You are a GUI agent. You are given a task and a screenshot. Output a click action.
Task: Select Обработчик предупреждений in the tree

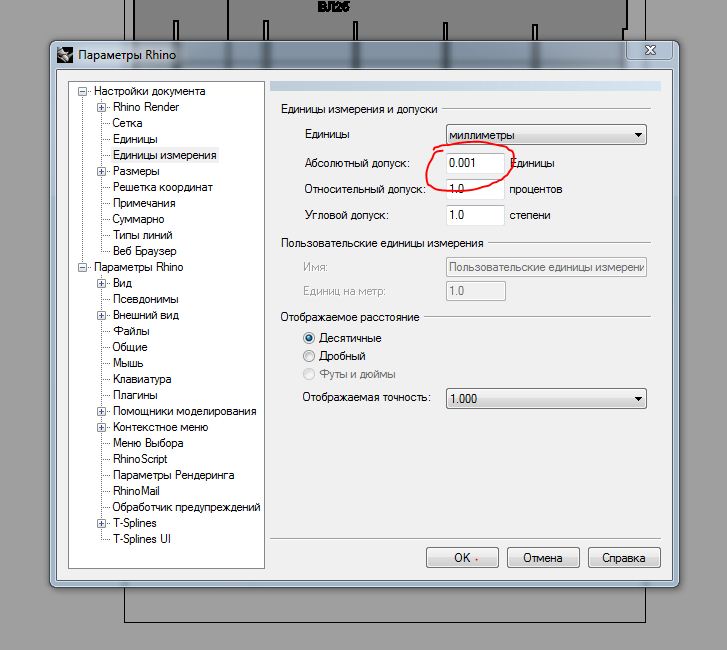(x=186, y=507)
